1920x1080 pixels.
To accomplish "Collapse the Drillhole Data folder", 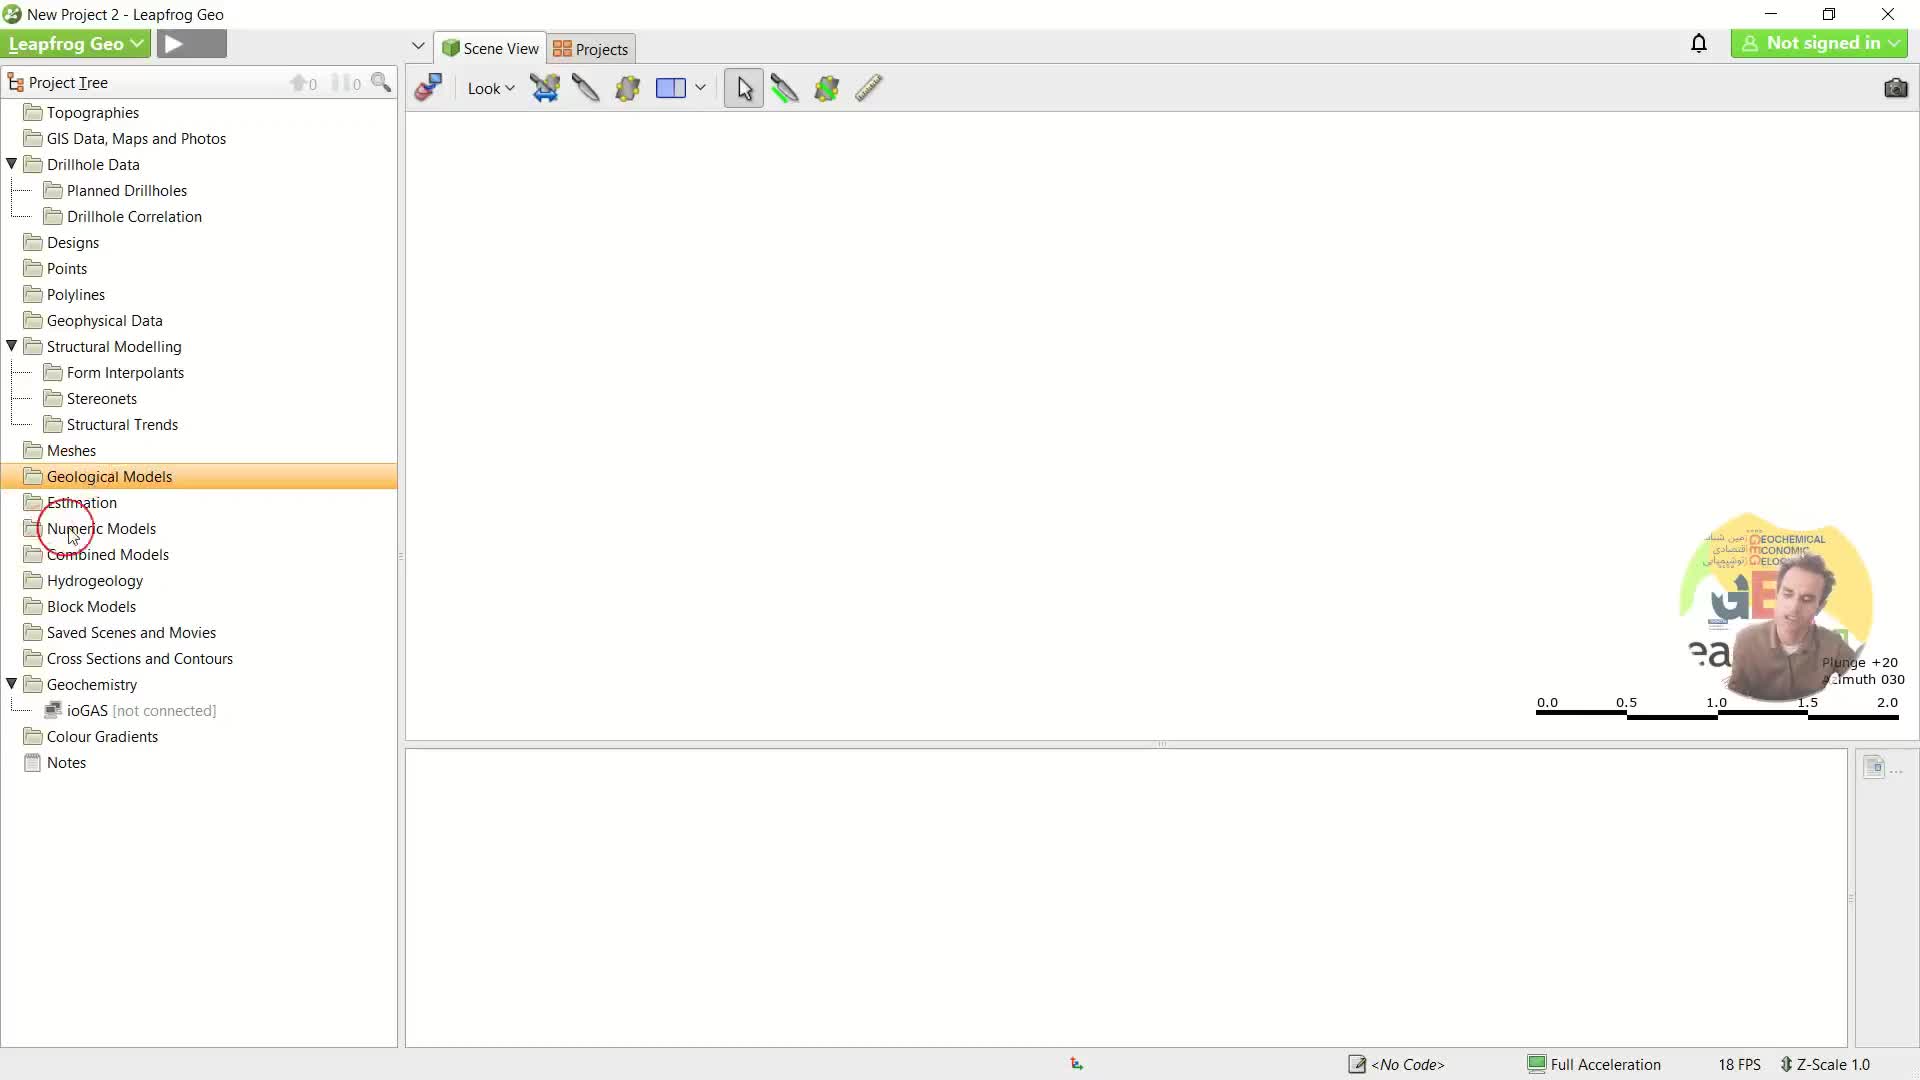I will click(x=12, y=164).
